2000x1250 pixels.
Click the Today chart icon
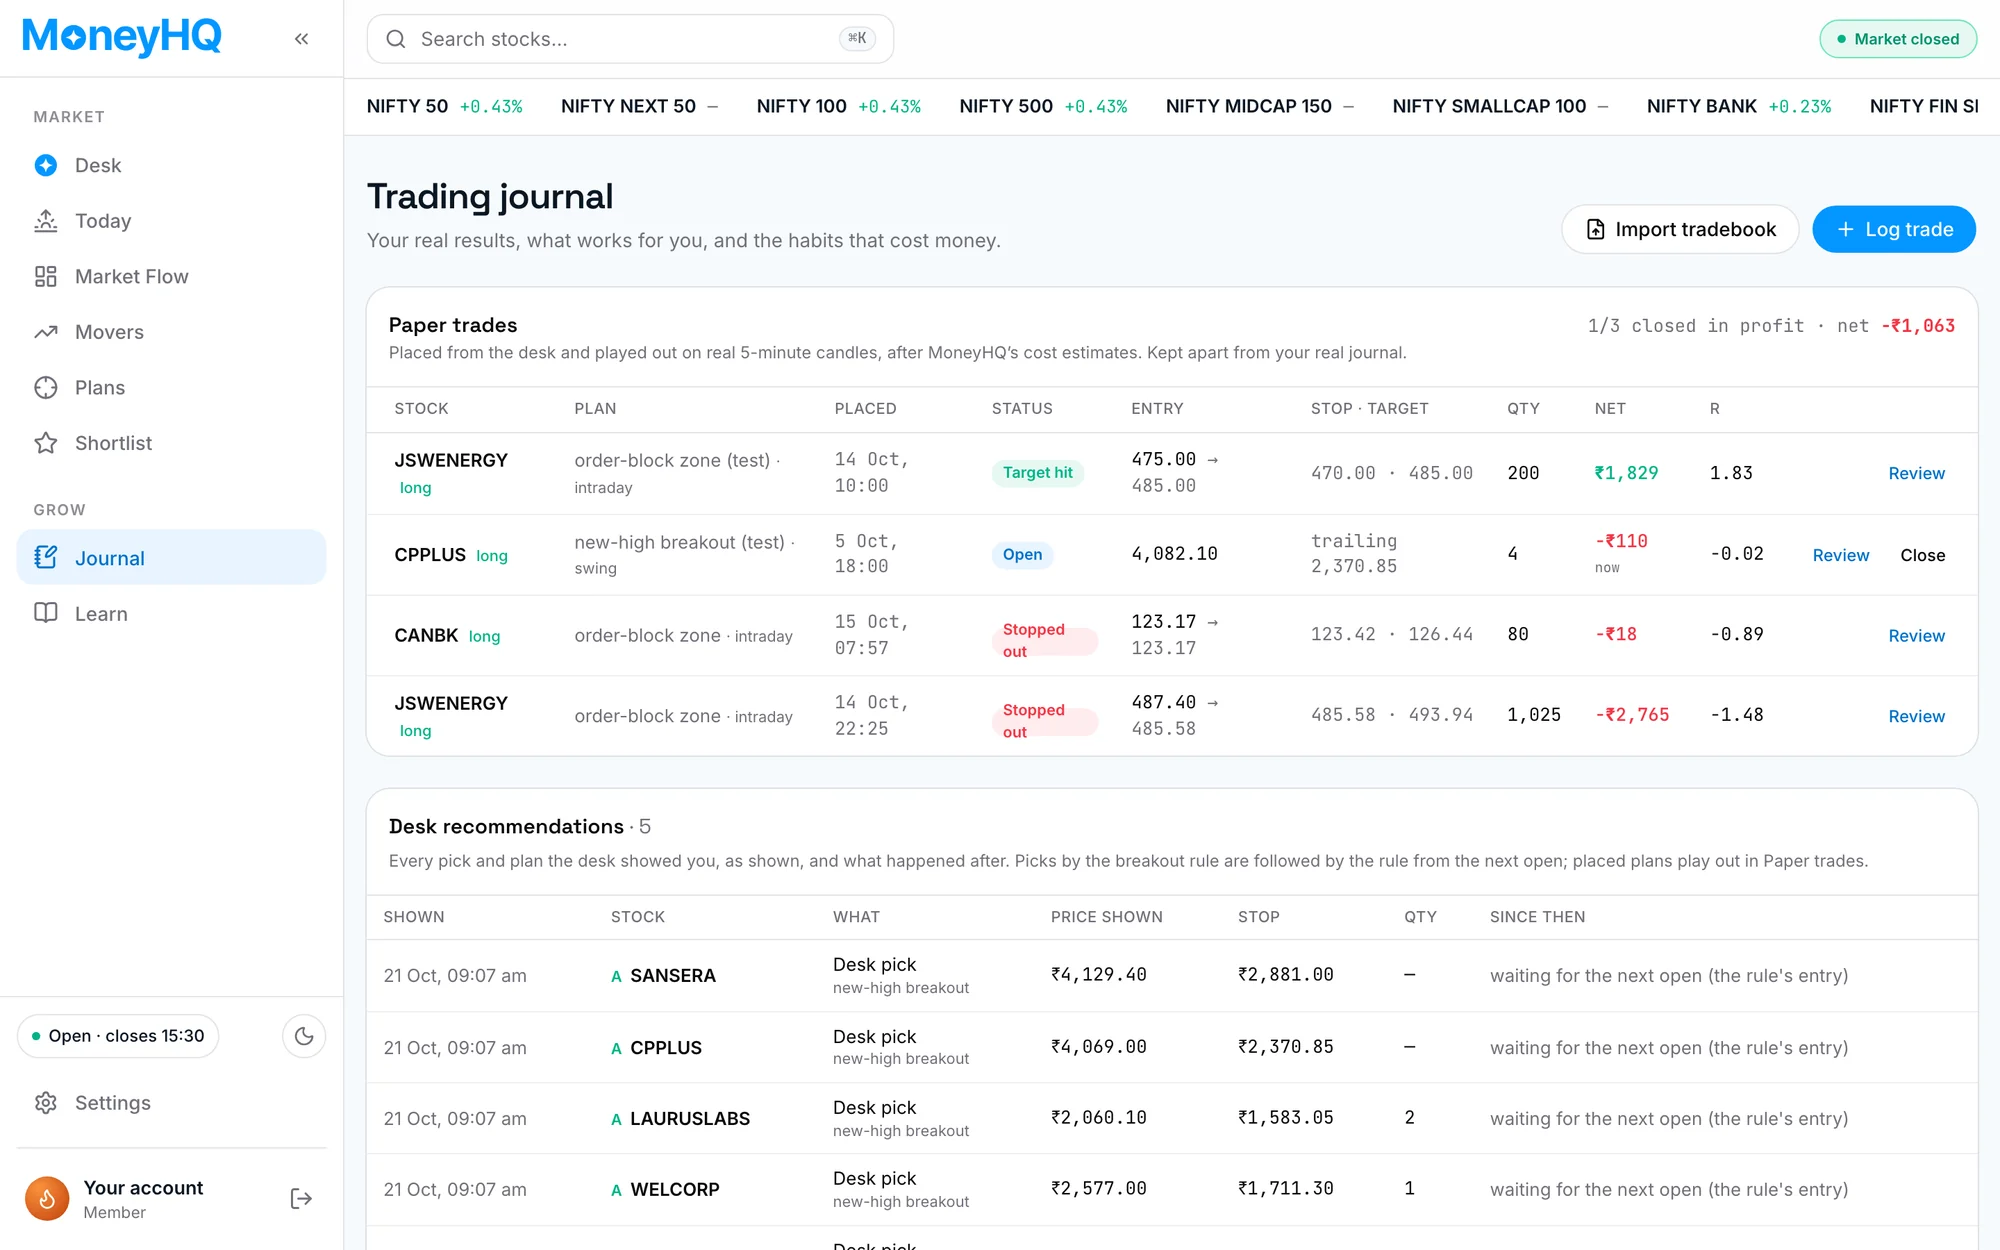click(x=46, y=221)
